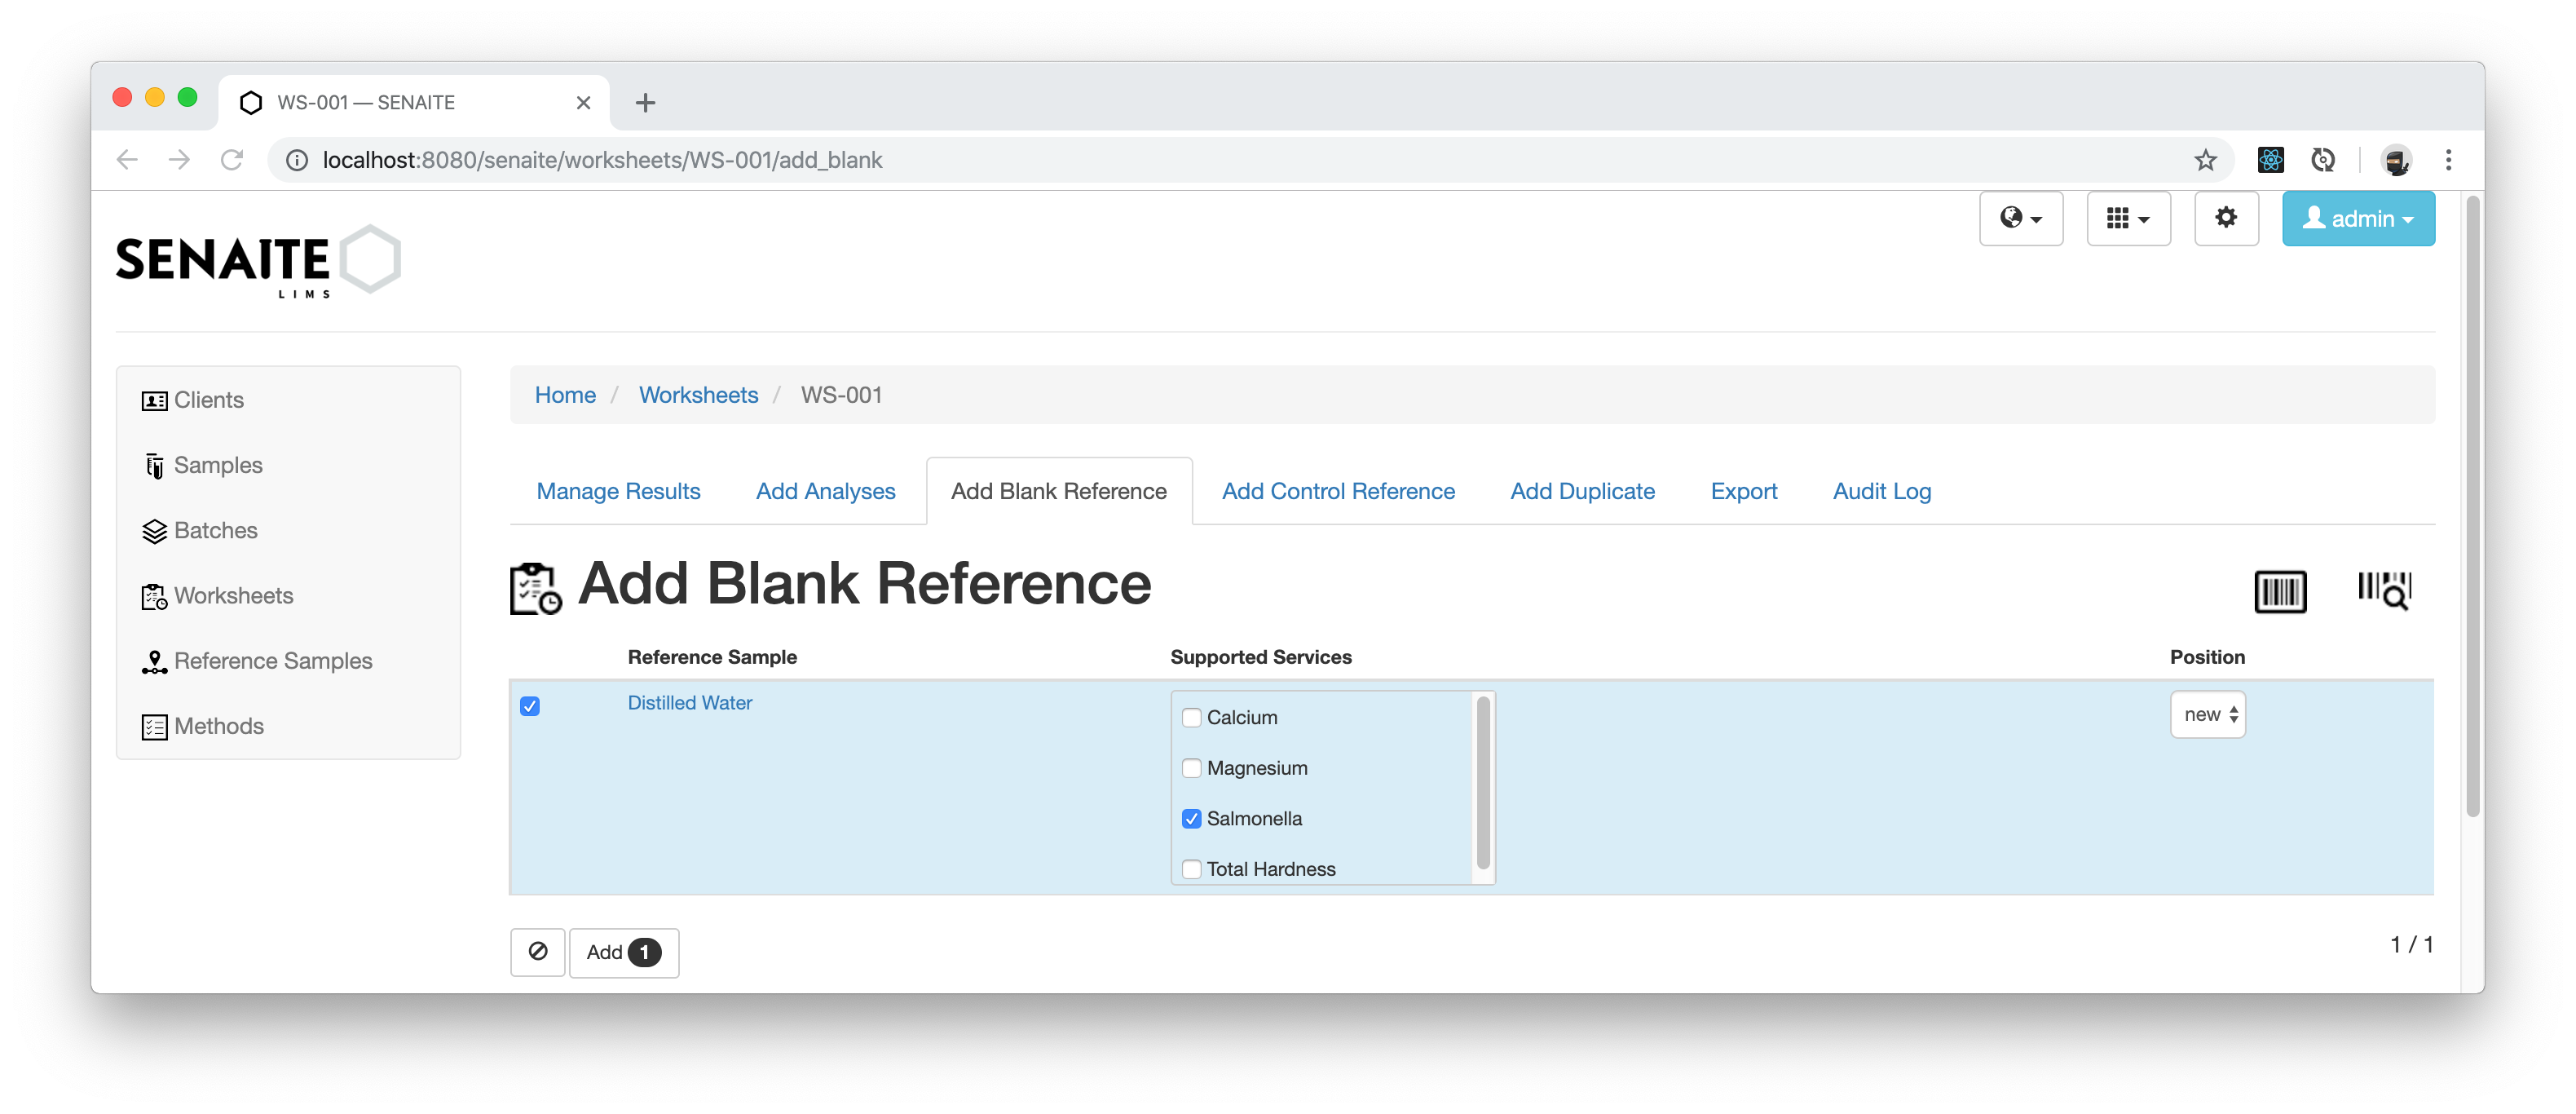Uncheck the Distilled Water row checkbox
This screenshot has width=2576, height=1114.
[530, 706]
